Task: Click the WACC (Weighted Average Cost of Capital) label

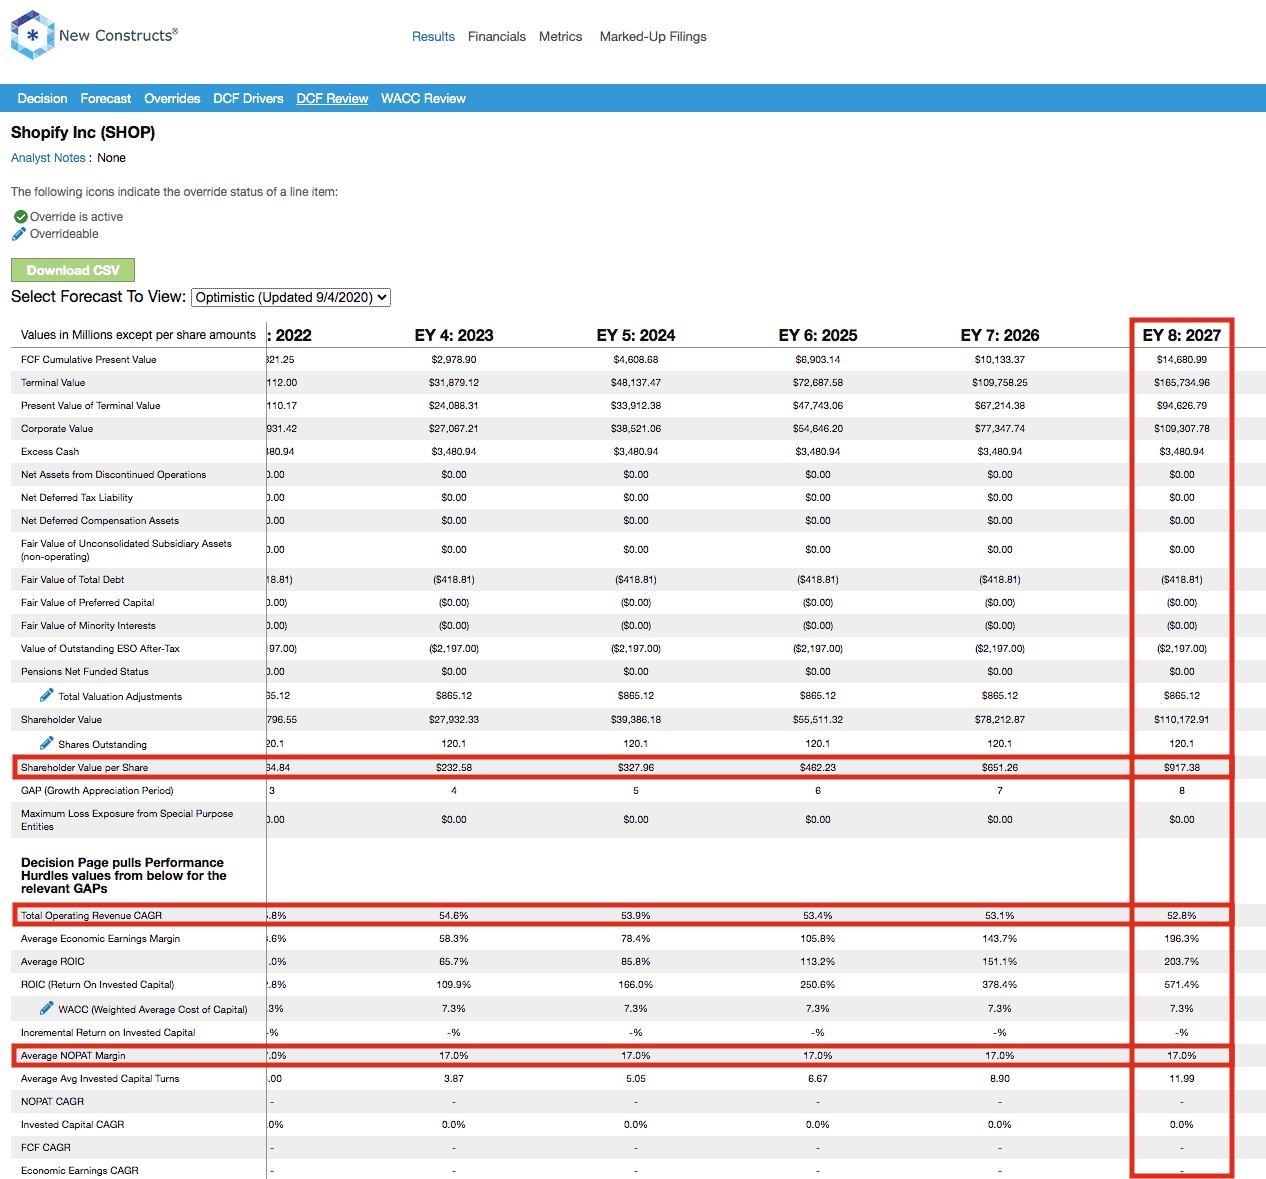Action: pos(153,1009)
